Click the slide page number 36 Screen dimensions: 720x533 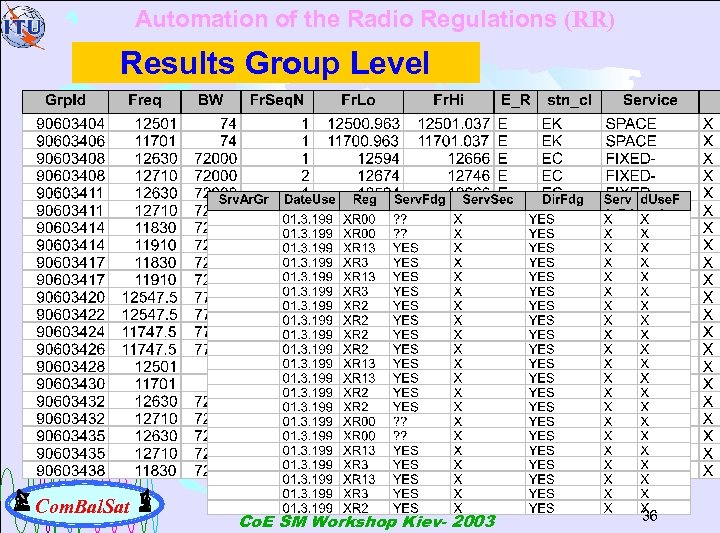[x=650, y=516]
